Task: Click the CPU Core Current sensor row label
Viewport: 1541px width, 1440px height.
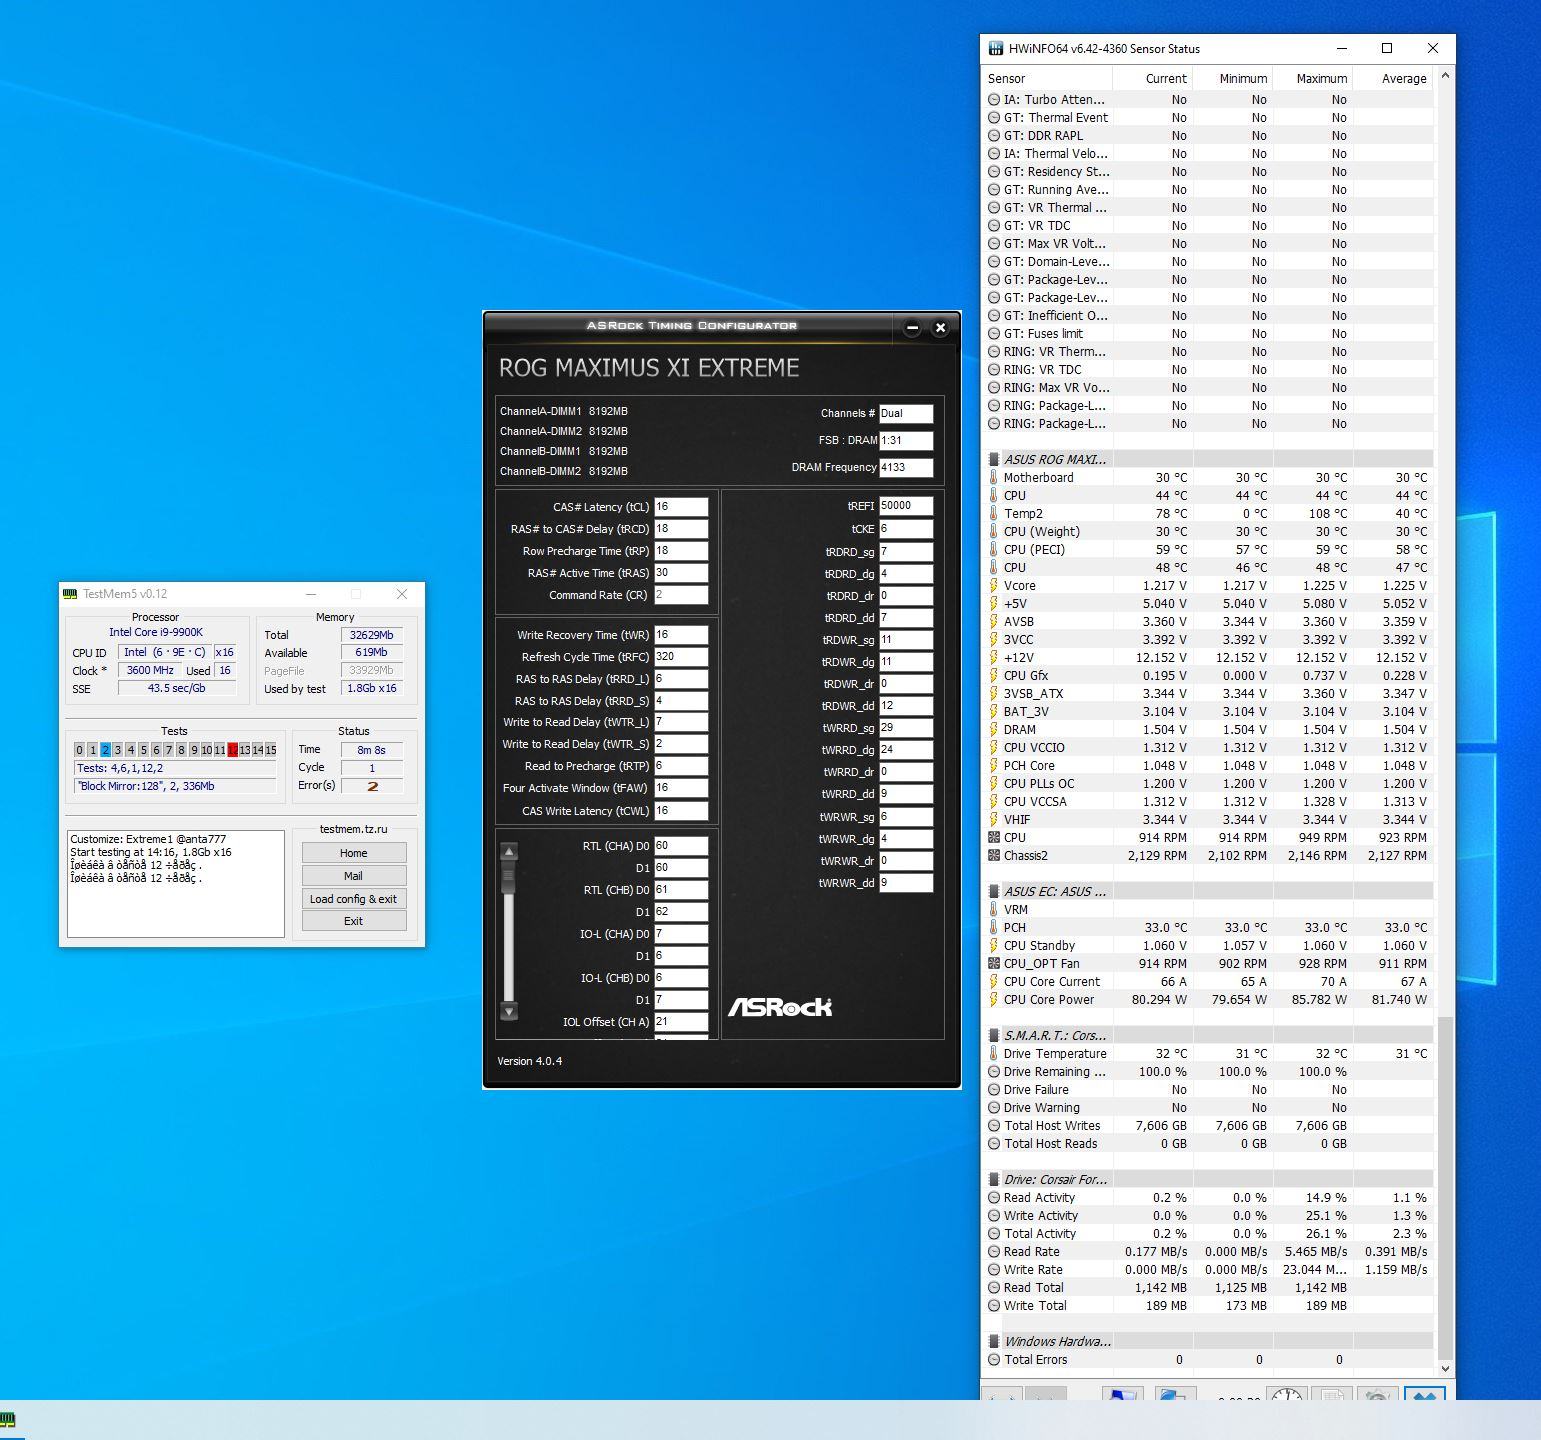Action: point(1051,981)
